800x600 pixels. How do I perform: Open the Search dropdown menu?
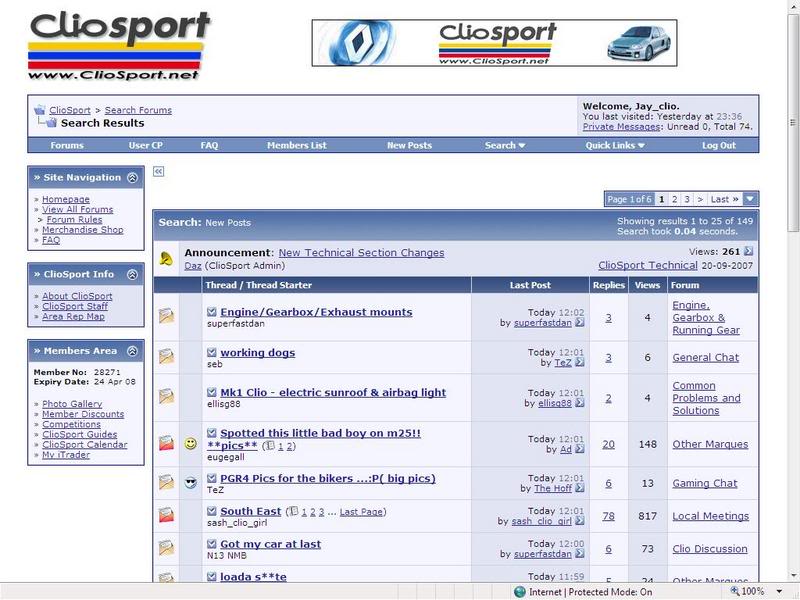(505, 145)
